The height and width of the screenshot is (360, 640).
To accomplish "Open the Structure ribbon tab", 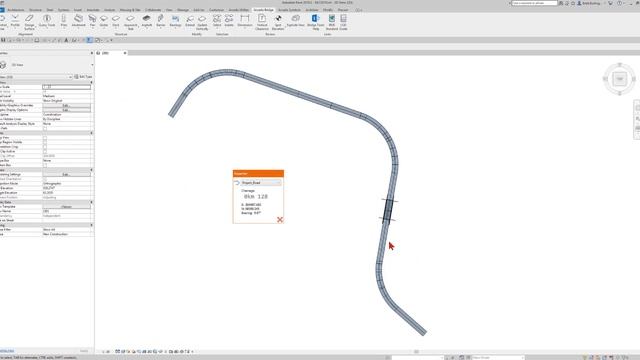I will point(35,10).
